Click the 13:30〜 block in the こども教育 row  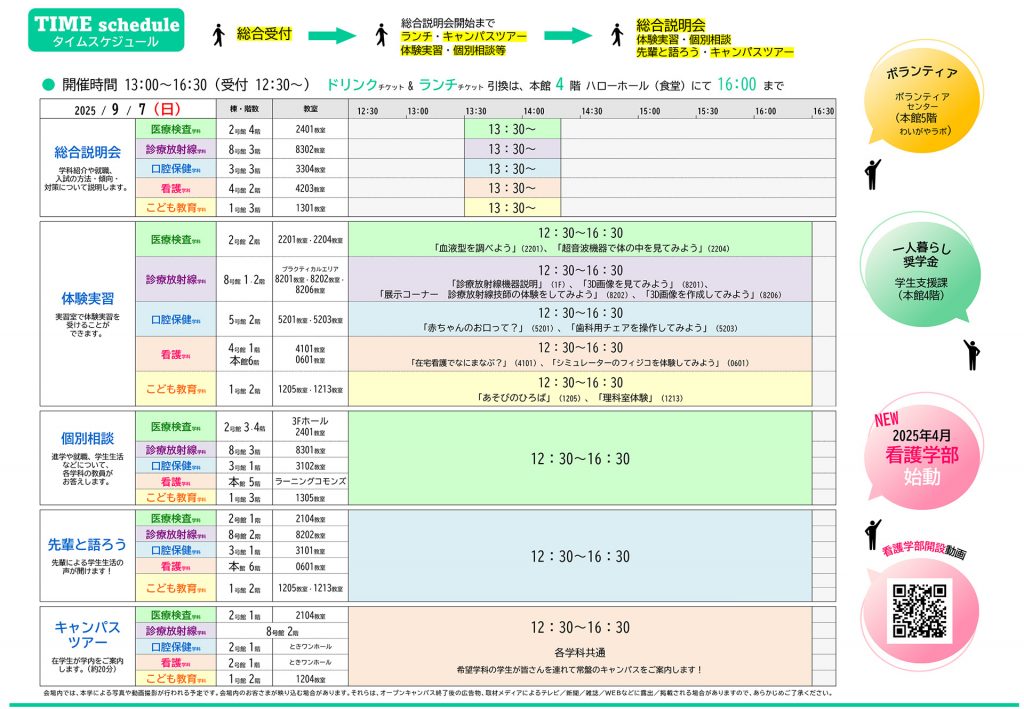(513, 208)
